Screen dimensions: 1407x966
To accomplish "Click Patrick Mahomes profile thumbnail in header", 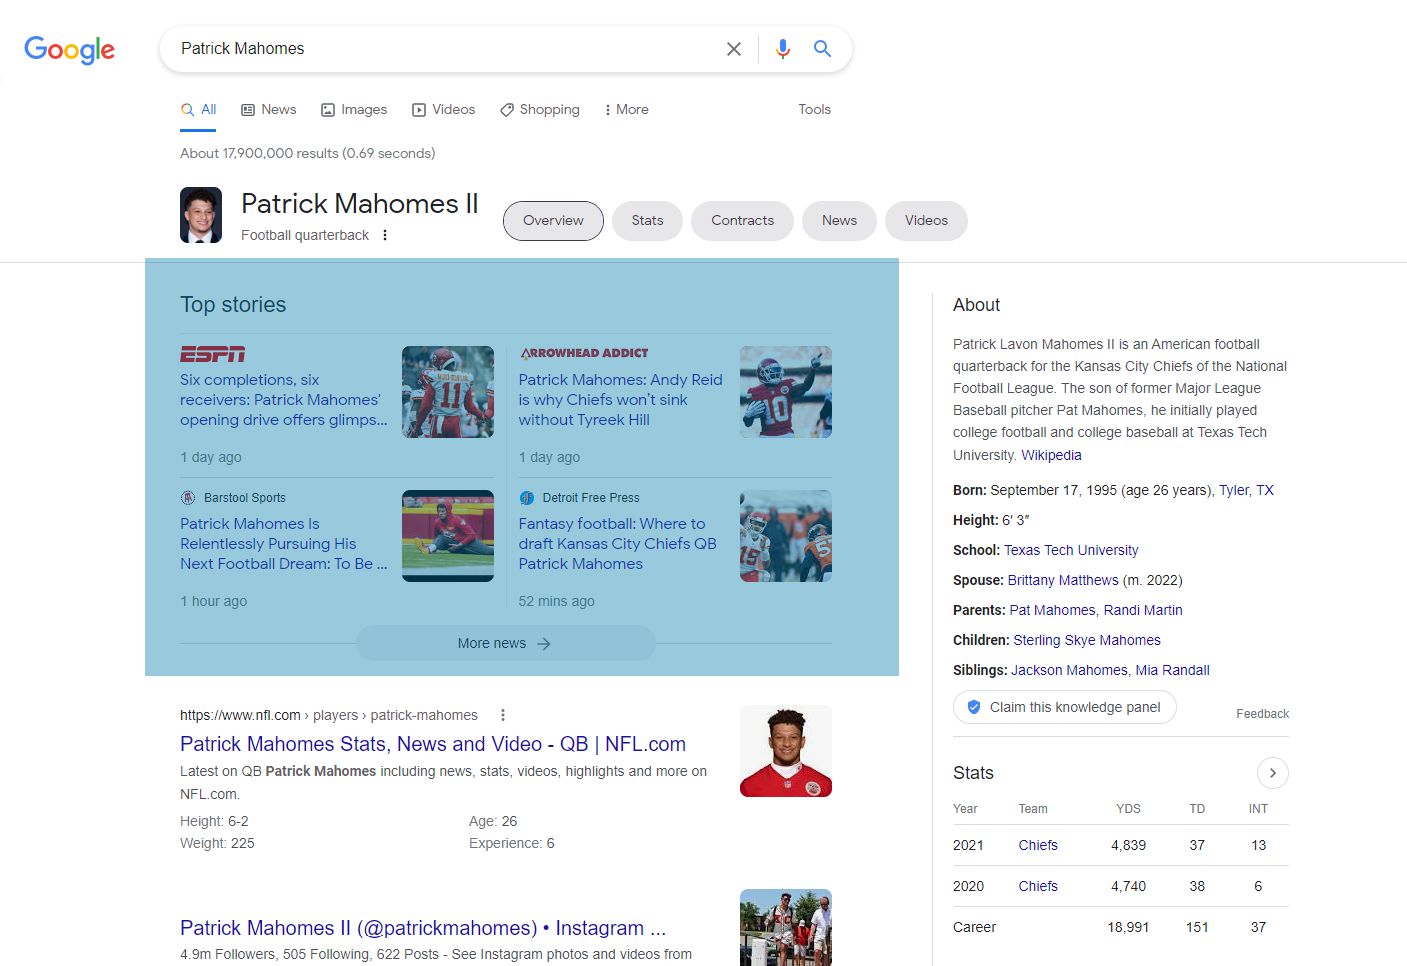I will pos(201,215).
